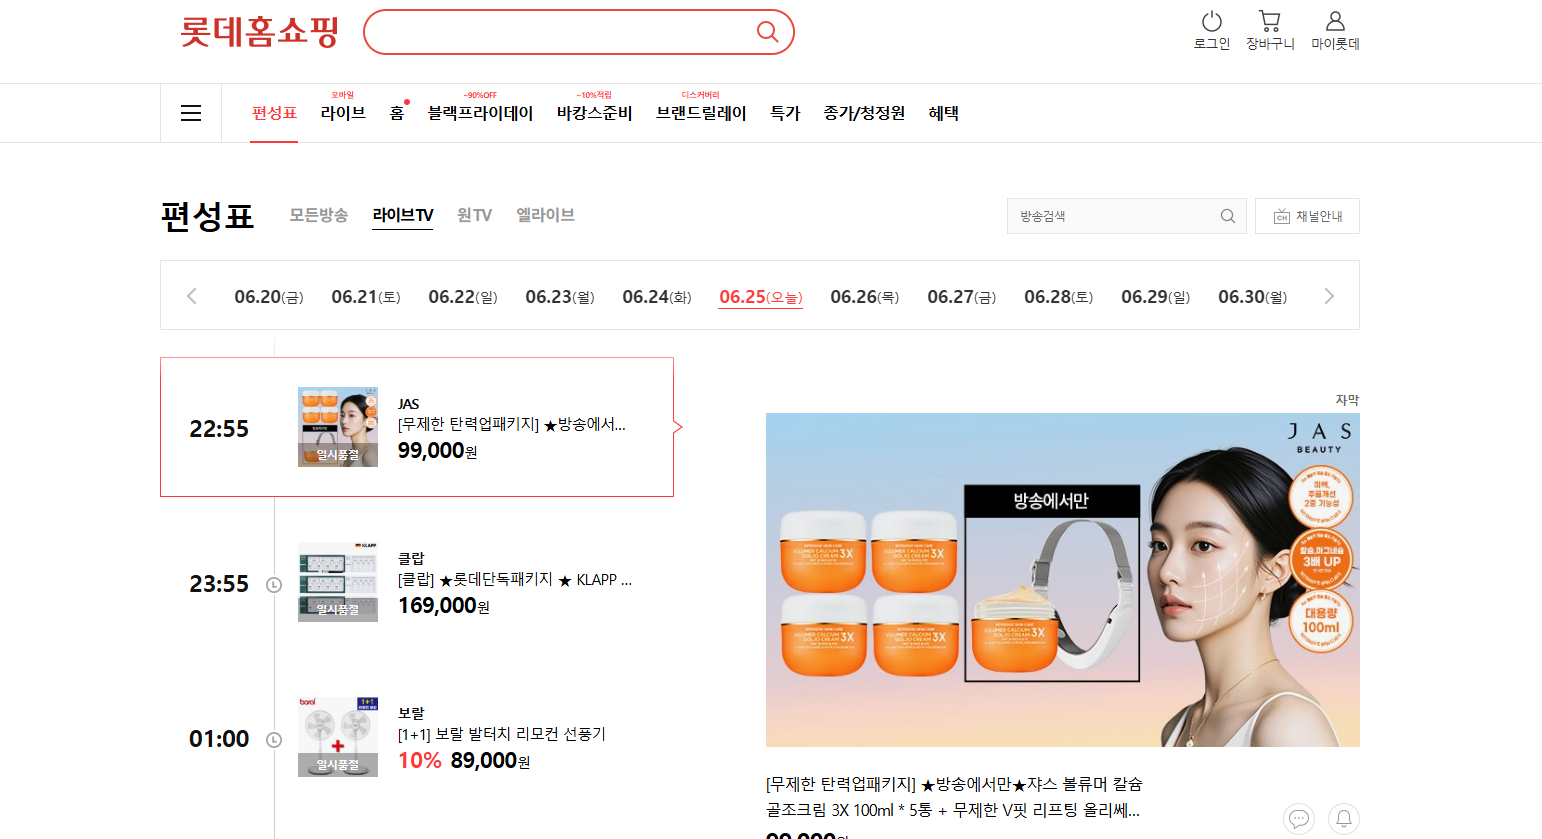Select date 06.22(일)
The height and width of the screenshot is (839, 1542).
click(x=463, y=297)
